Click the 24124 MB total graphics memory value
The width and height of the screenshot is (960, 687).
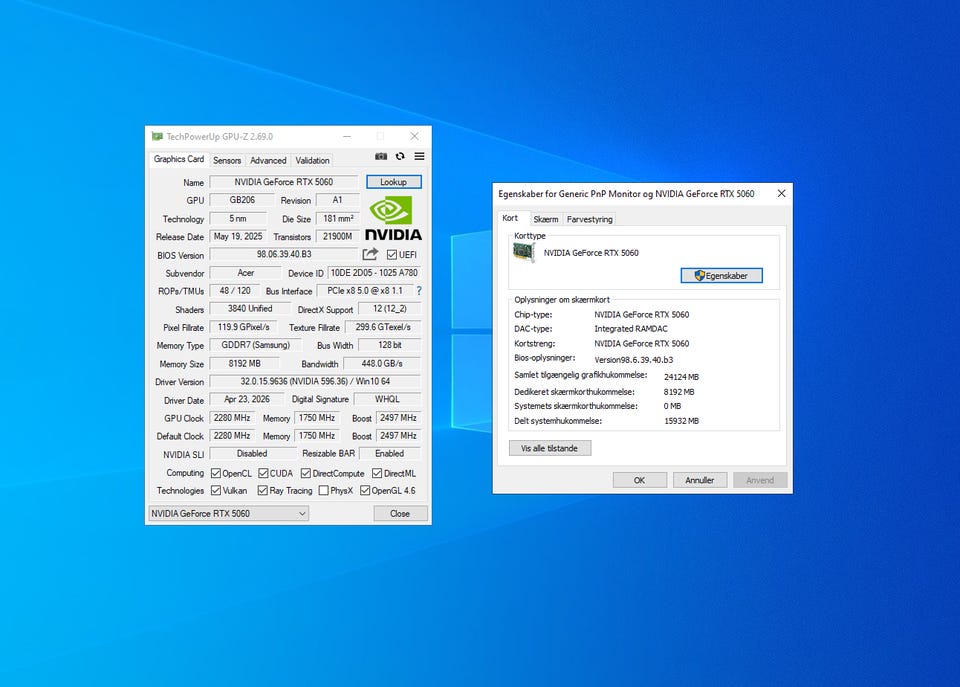tap(681, 377)
